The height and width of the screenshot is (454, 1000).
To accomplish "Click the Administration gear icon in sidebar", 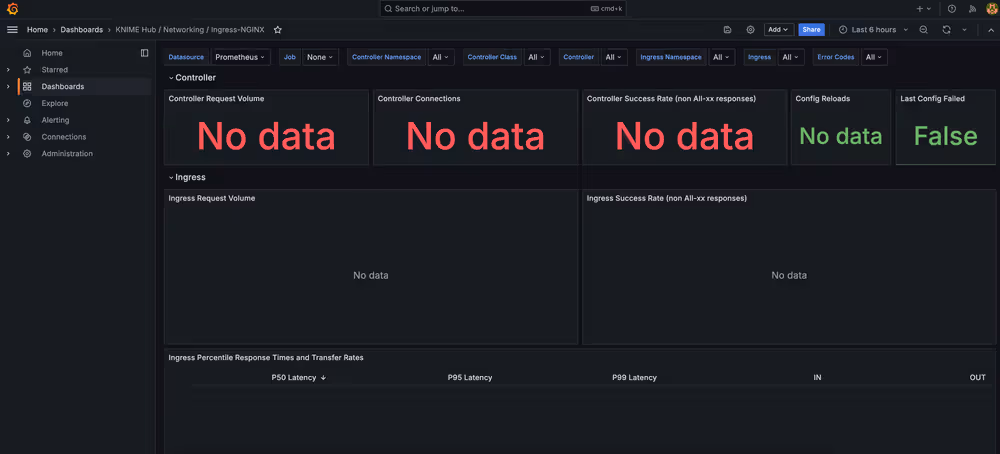I will tap(27, 154).
